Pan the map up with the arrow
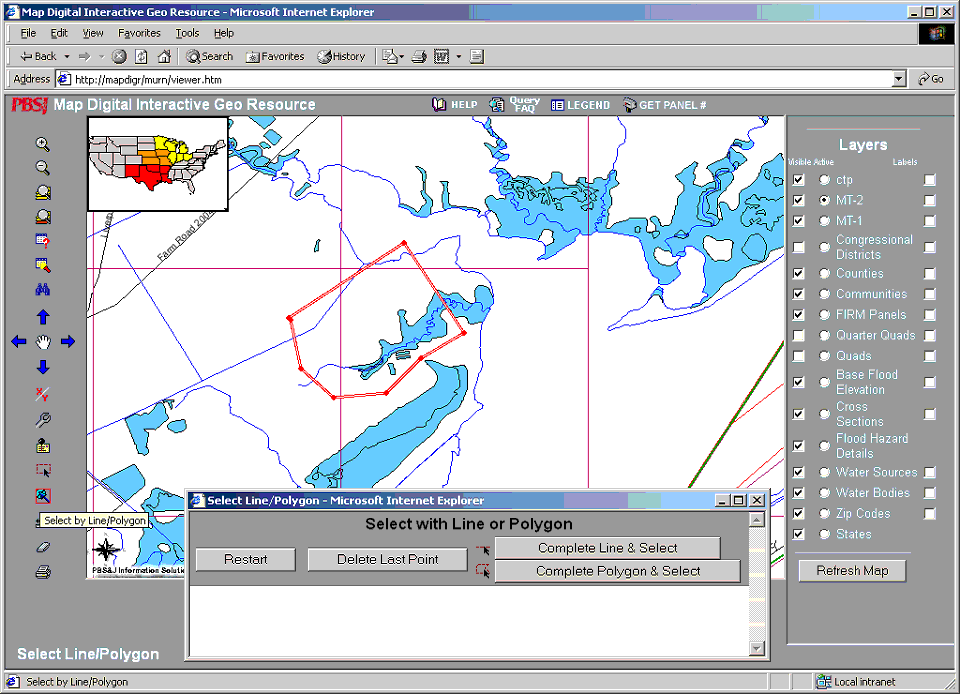 click(x=43, y=316)
